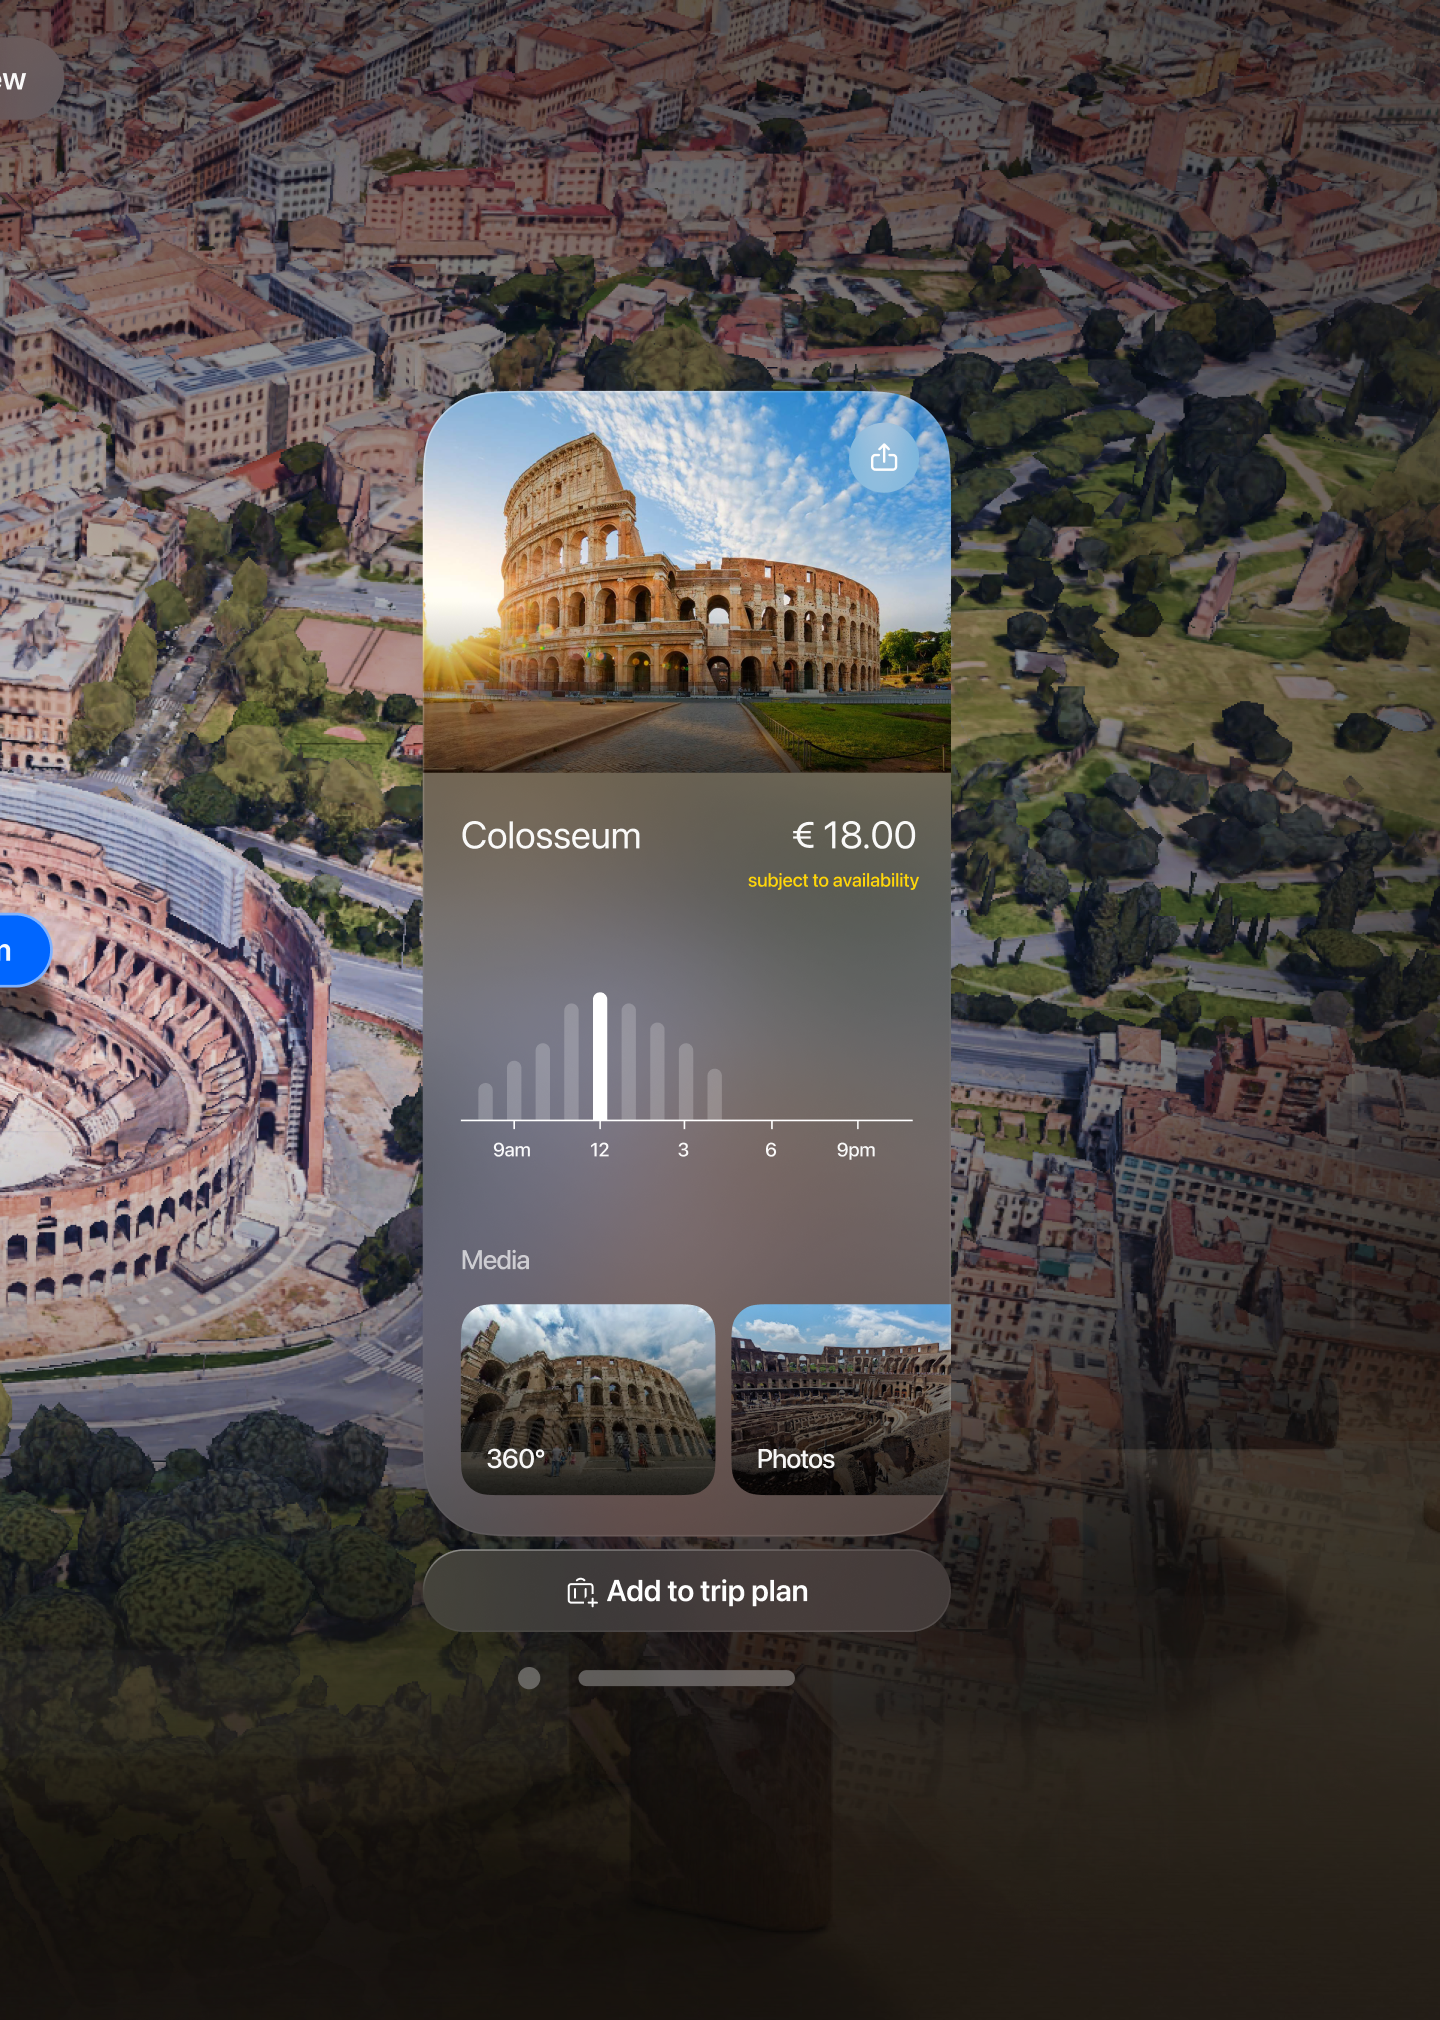1440x2020 pixels.
Task: Select the chart bar above the 3 tick
Action: (686, 1081)
